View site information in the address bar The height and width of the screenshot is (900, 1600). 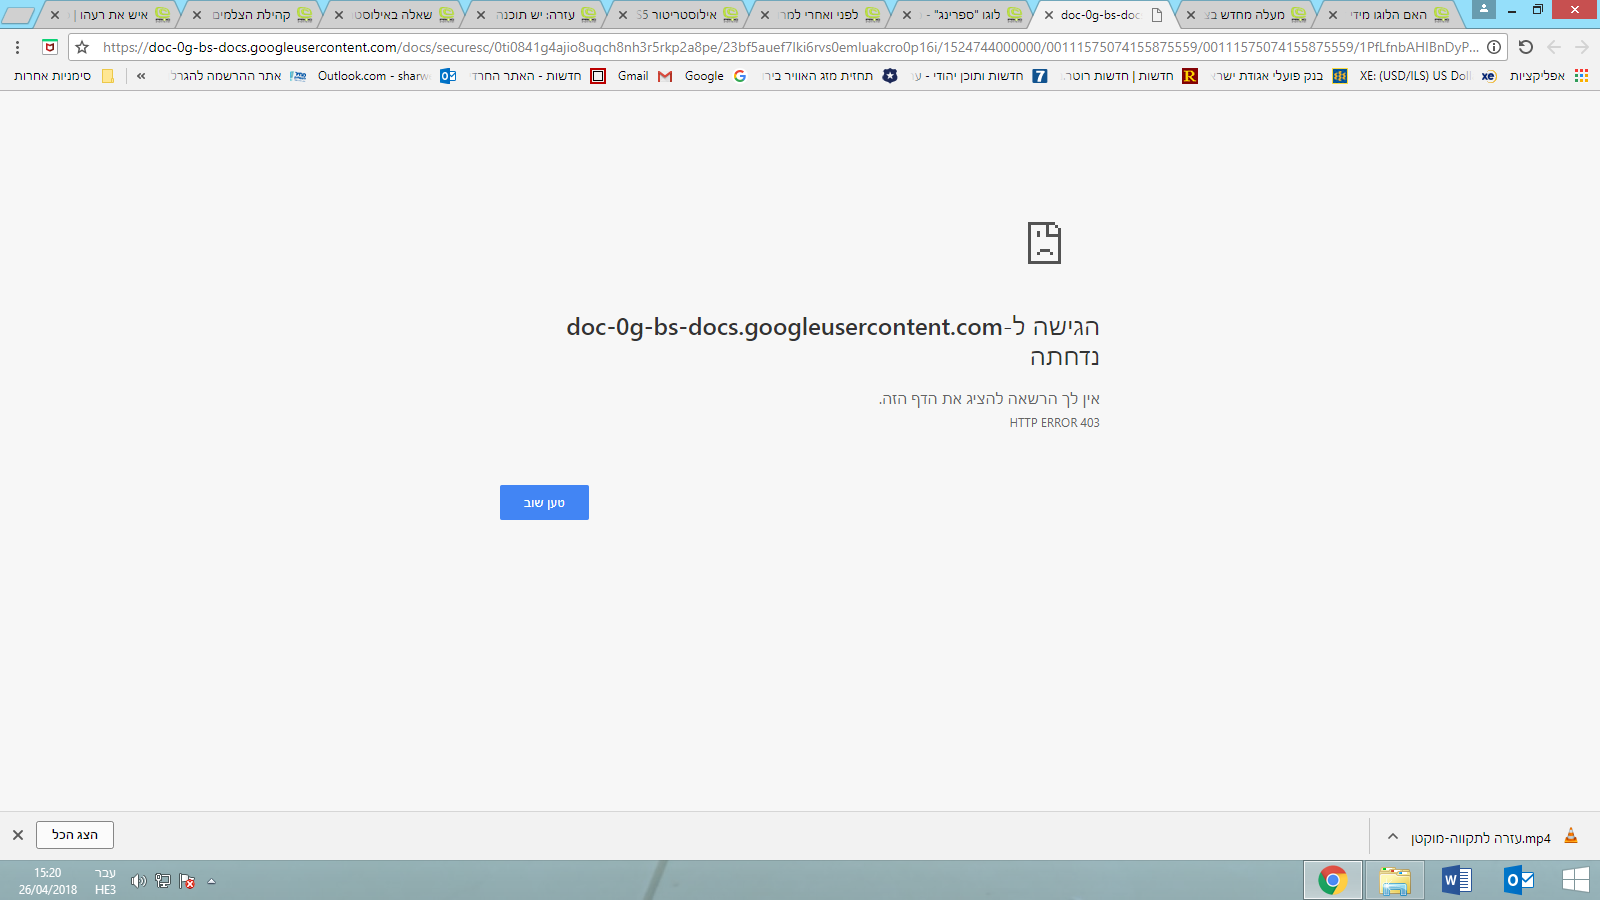click(1493, 47)
